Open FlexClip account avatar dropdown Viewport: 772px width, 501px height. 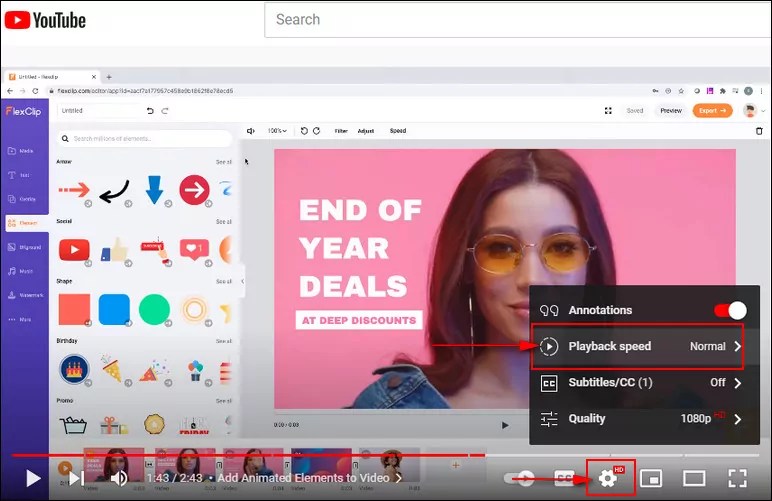pos(754,111)
